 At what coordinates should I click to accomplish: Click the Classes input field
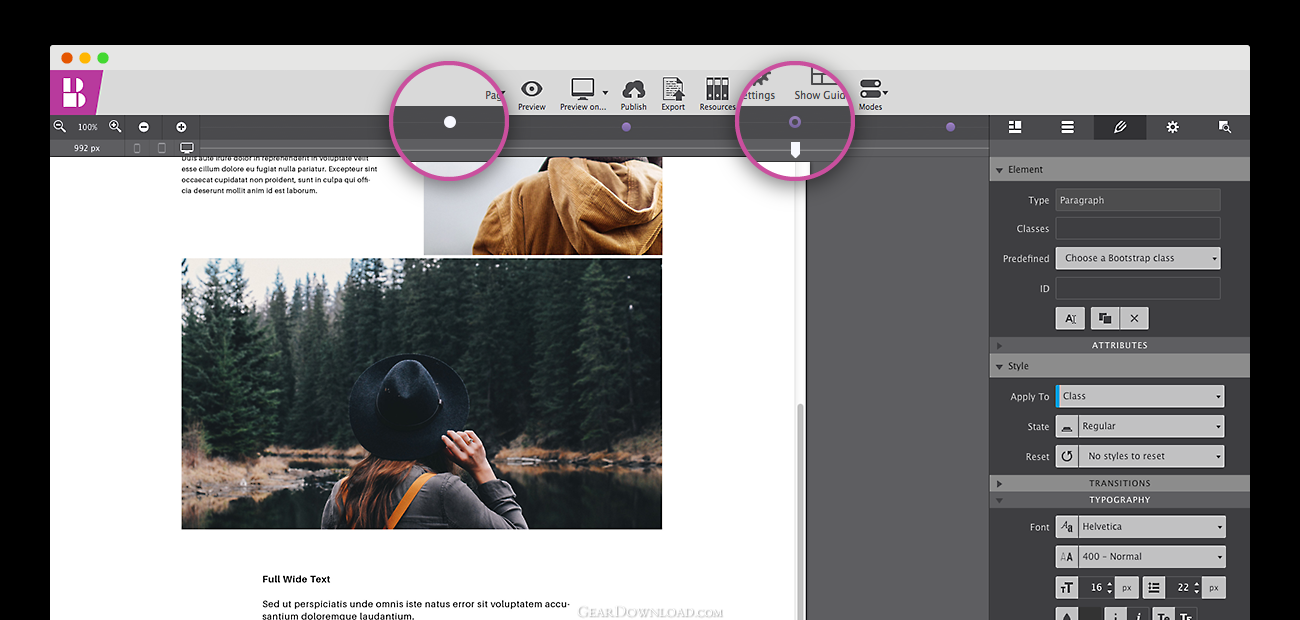coord(1138,228)
